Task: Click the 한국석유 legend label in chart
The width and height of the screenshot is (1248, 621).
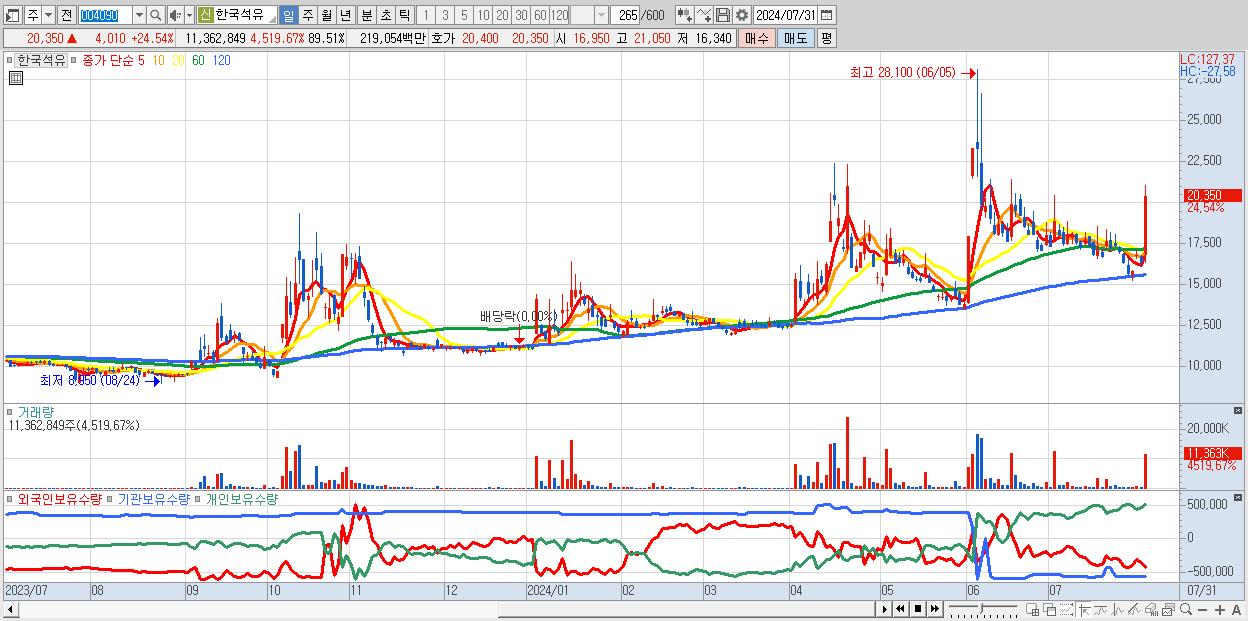Action: pos(41,60)
